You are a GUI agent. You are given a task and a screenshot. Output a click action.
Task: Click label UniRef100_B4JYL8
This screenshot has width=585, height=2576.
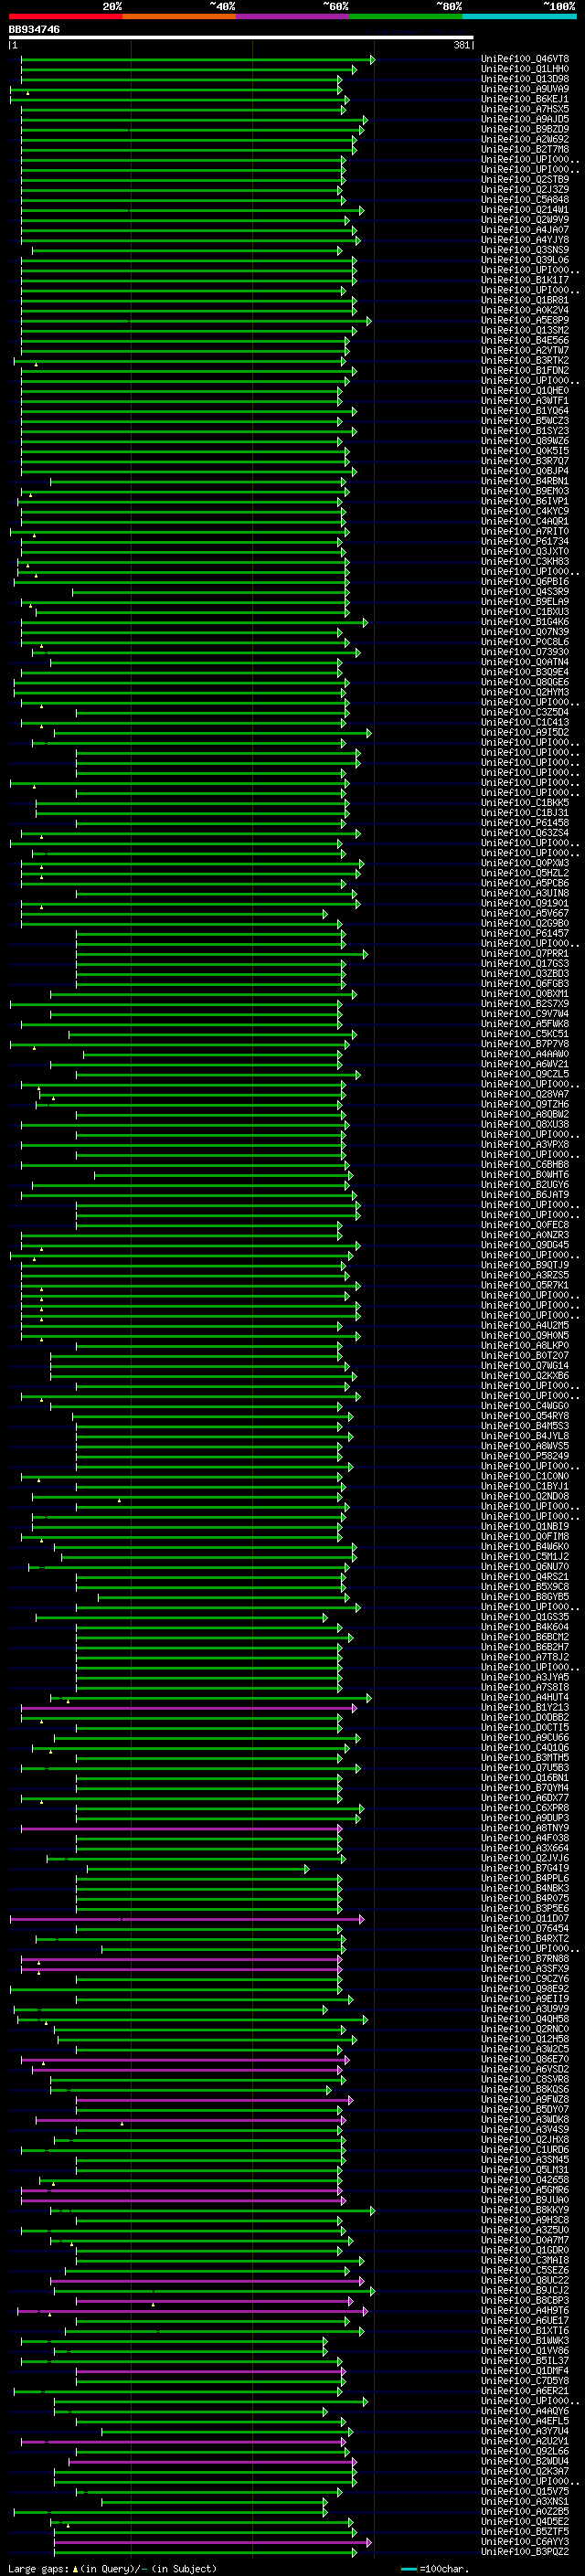(x=525, y=1436)
